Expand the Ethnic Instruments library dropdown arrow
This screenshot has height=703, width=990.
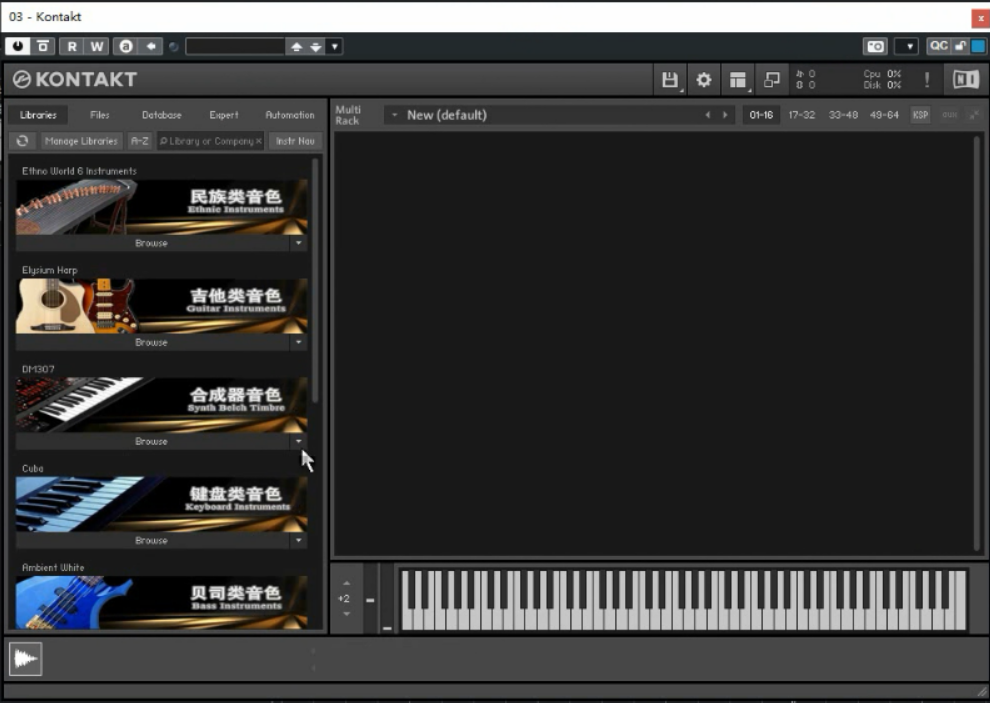coord(298,243)
